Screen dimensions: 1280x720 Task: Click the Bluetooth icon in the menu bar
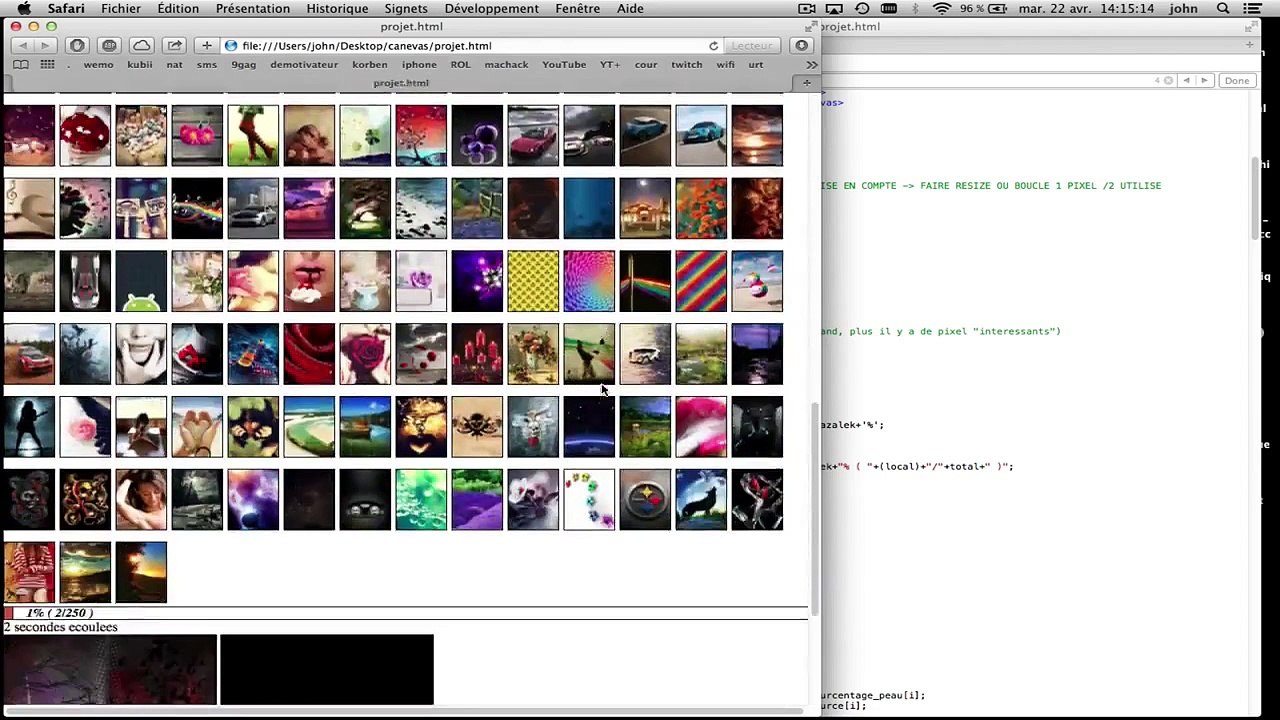pos(916,9)
